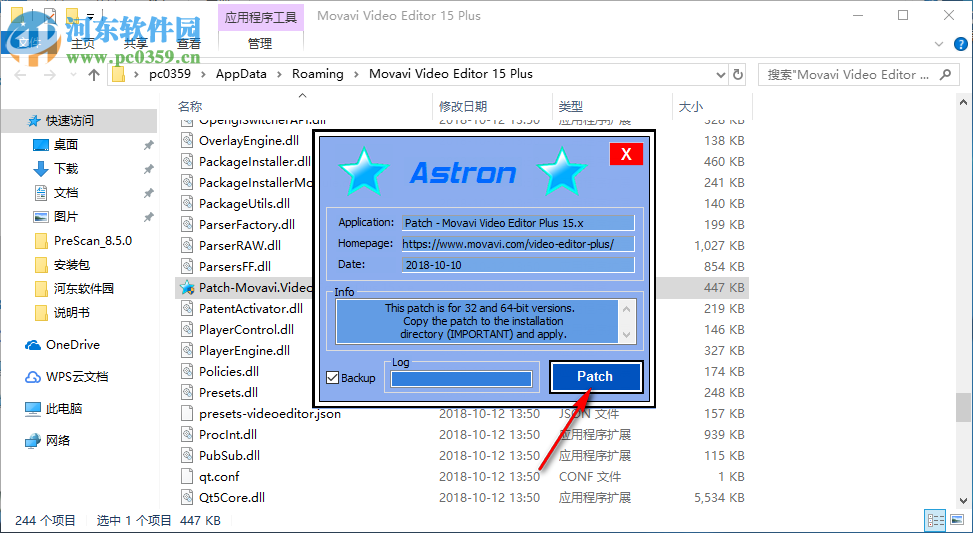
Task: Select Policies.dll file
Action: [229, 372]
